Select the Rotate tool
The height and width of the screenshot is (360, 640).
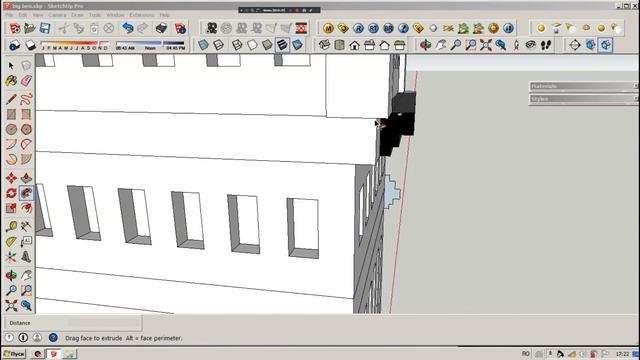pyautogui.click(x=11, y=193)
